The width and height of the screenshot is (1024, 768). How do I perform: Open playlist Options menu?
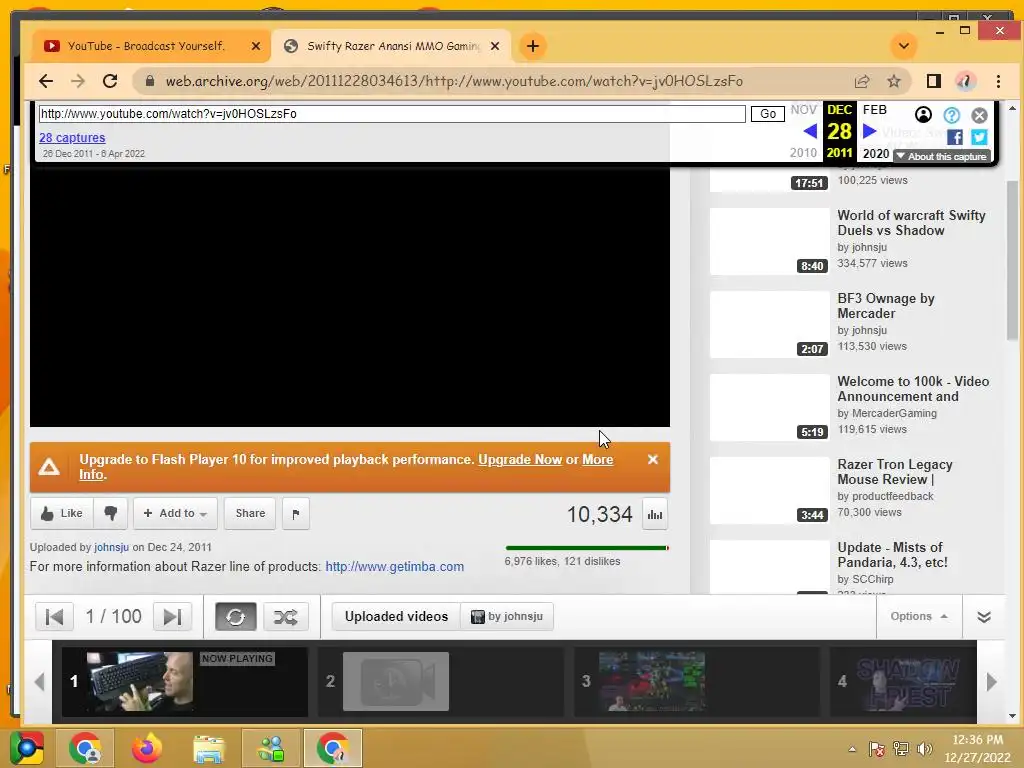pos(919,616)
